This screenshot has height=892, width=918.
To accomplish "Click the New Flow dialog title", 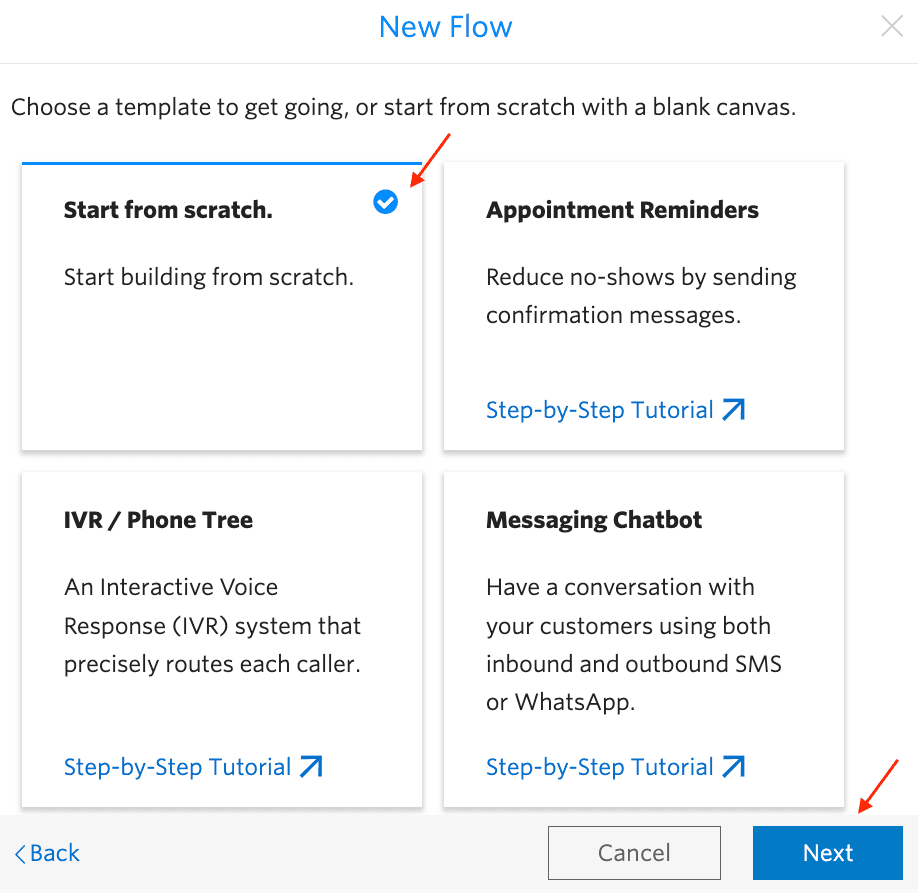I will [445, 27].
